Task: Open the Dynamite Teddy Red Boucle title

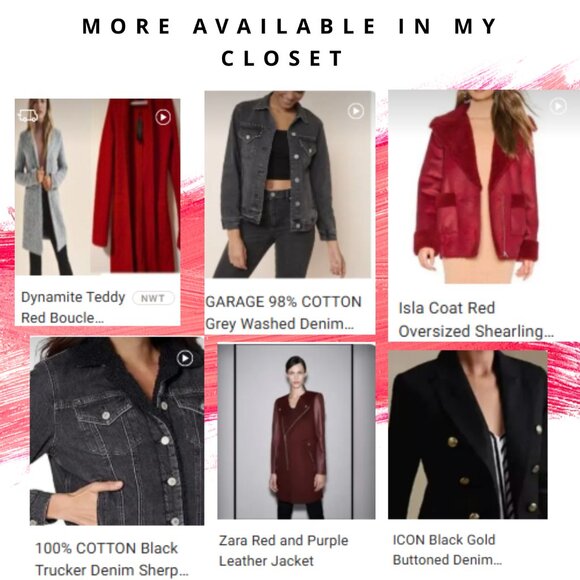Action: (x=73, y=307)
